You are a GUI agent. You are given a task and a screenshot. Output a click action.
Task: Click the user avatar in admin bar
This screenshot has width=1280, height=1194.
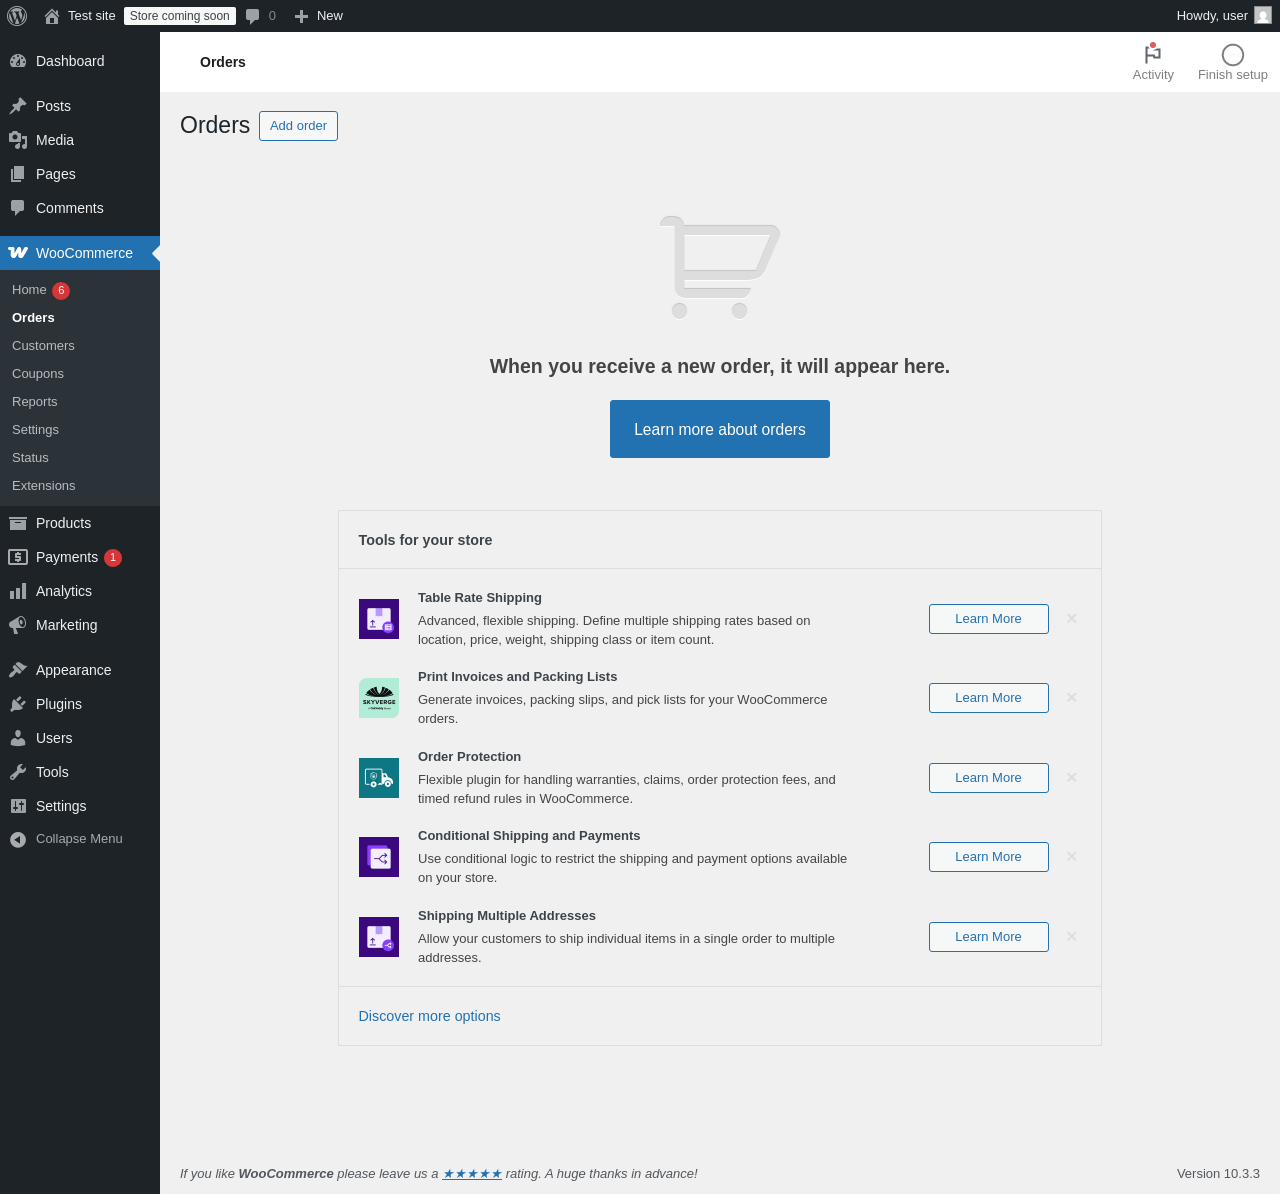coord(1263,16)
